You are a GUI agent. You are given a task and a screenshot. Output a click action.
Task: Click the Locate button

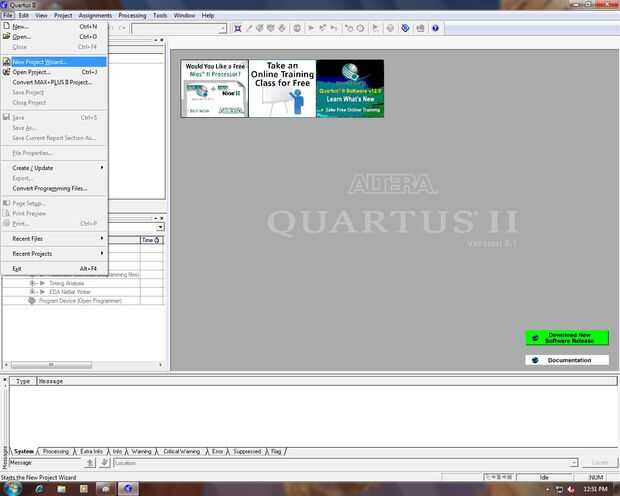[600, 462]
